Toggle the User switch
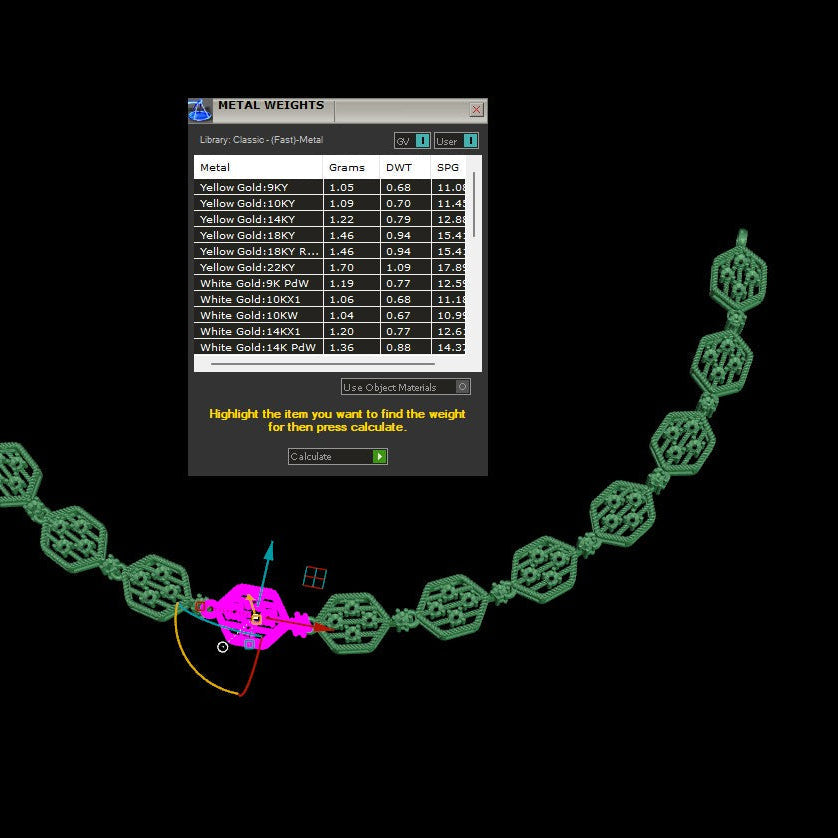 [x=470, y=141]
